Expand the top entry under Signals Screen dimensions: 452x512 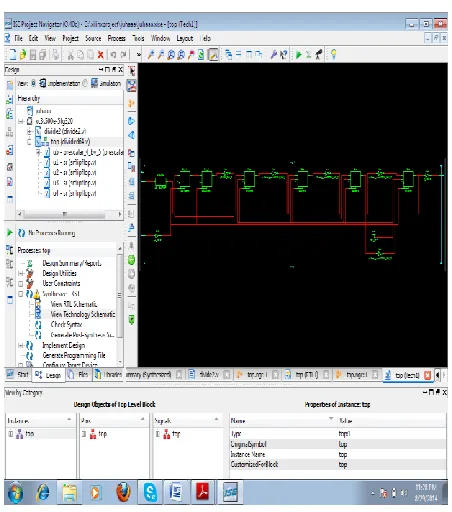point(158,434)
